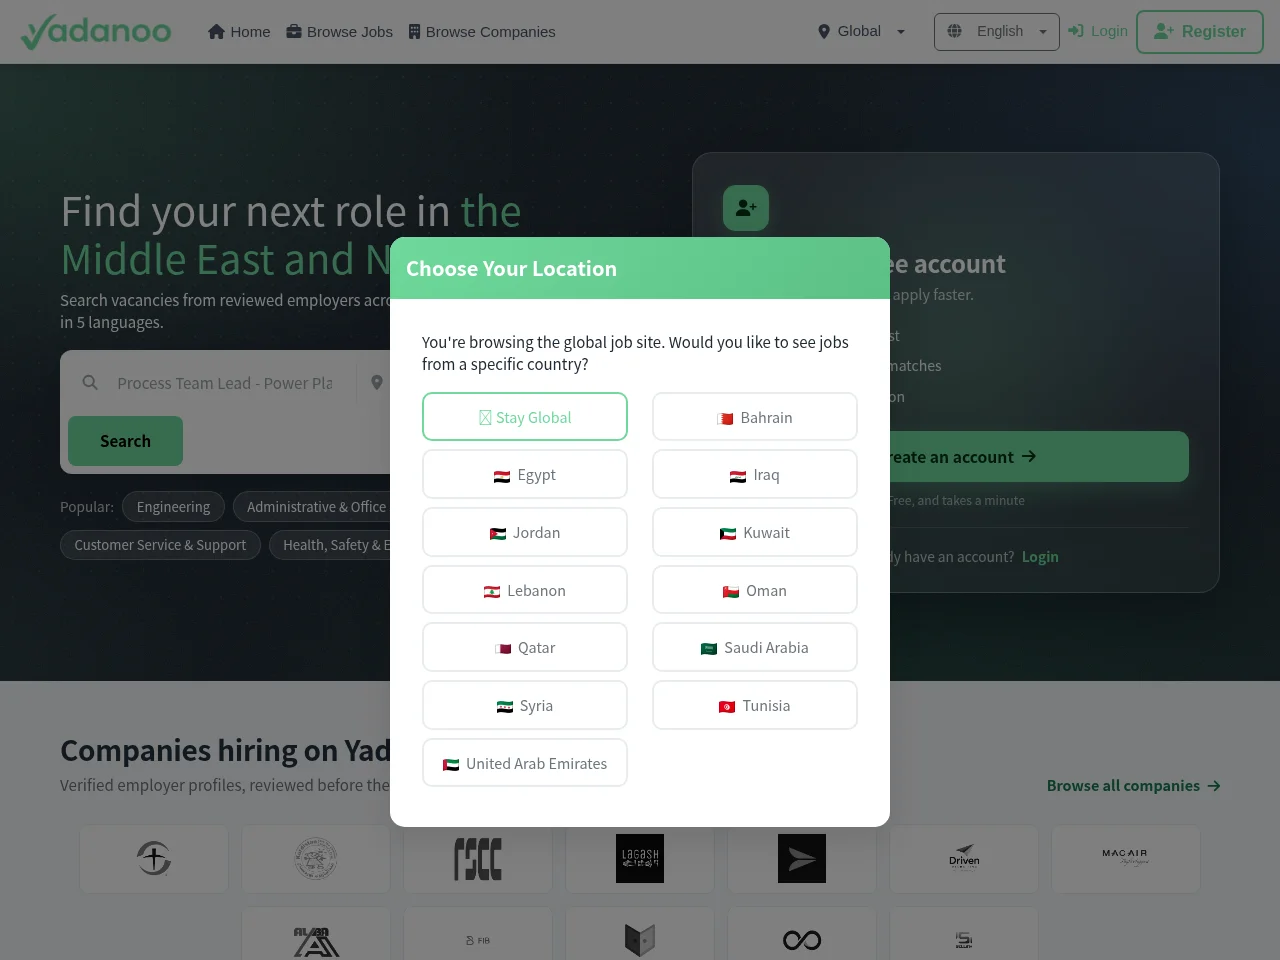Open the English language dropdown
The width and height of the screenshot is (1280, 960).
[x=996, y=32]
